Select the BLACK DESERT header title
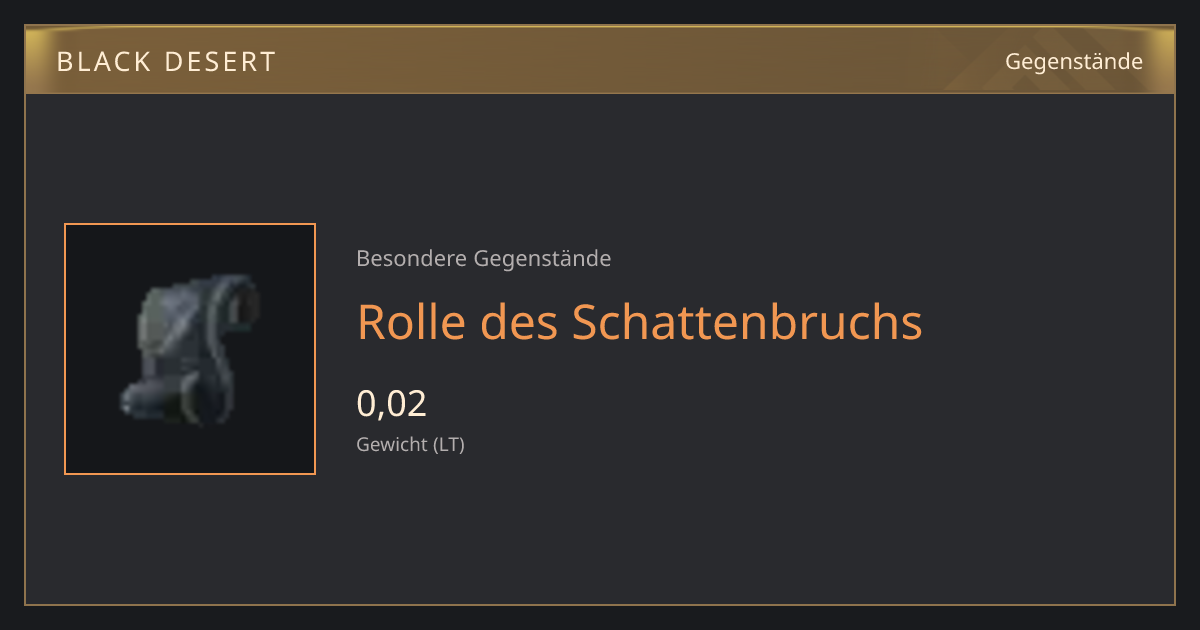 166,62
